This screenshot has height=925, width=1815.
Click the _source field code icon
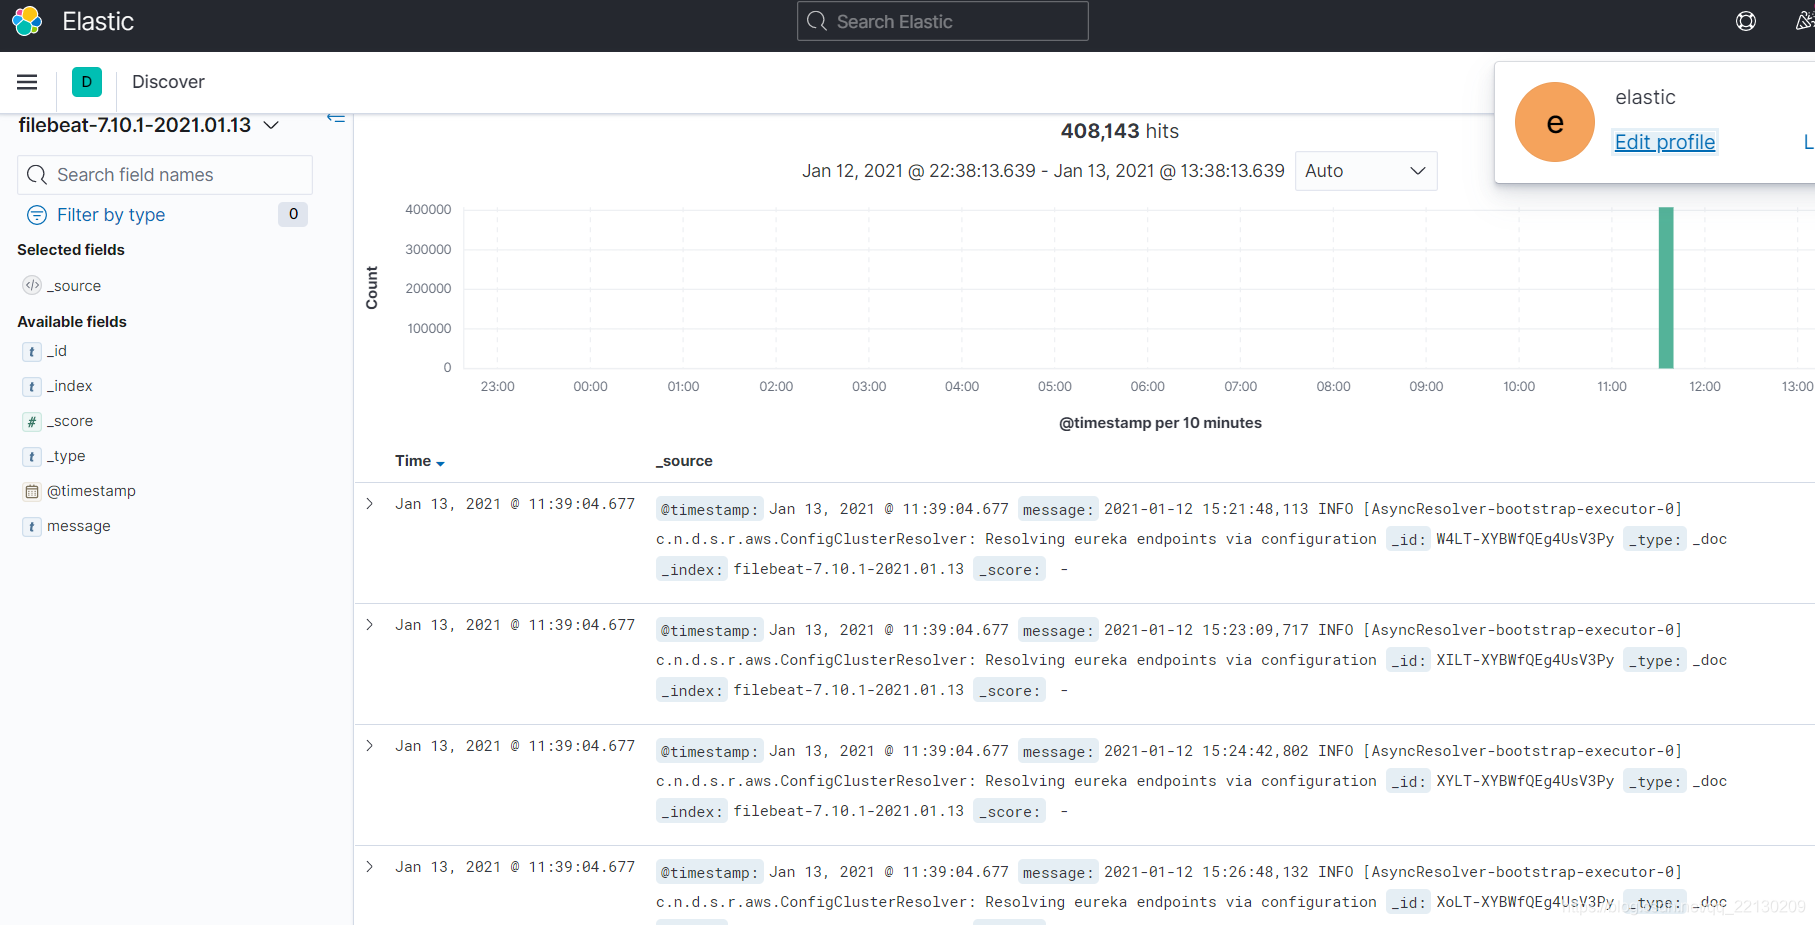click(32, 285)
